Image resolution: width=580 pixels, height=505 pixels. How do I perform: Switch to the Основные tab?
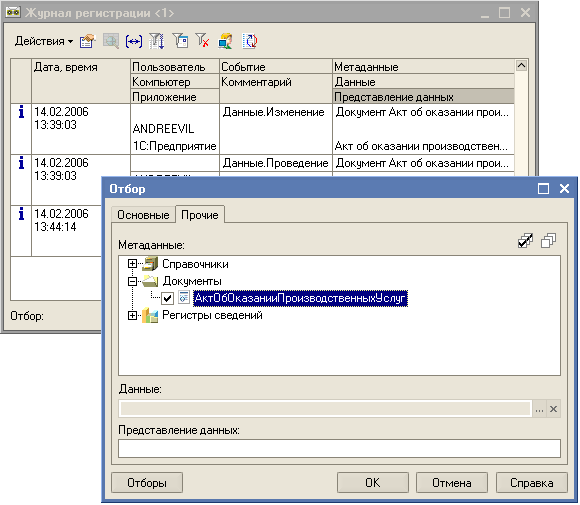[143, 215]
